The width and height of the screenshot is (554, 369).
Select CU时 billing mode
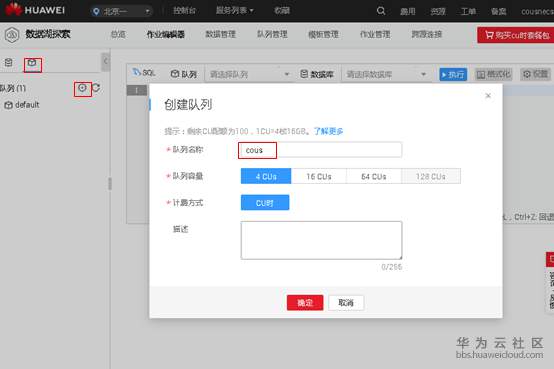265,203
